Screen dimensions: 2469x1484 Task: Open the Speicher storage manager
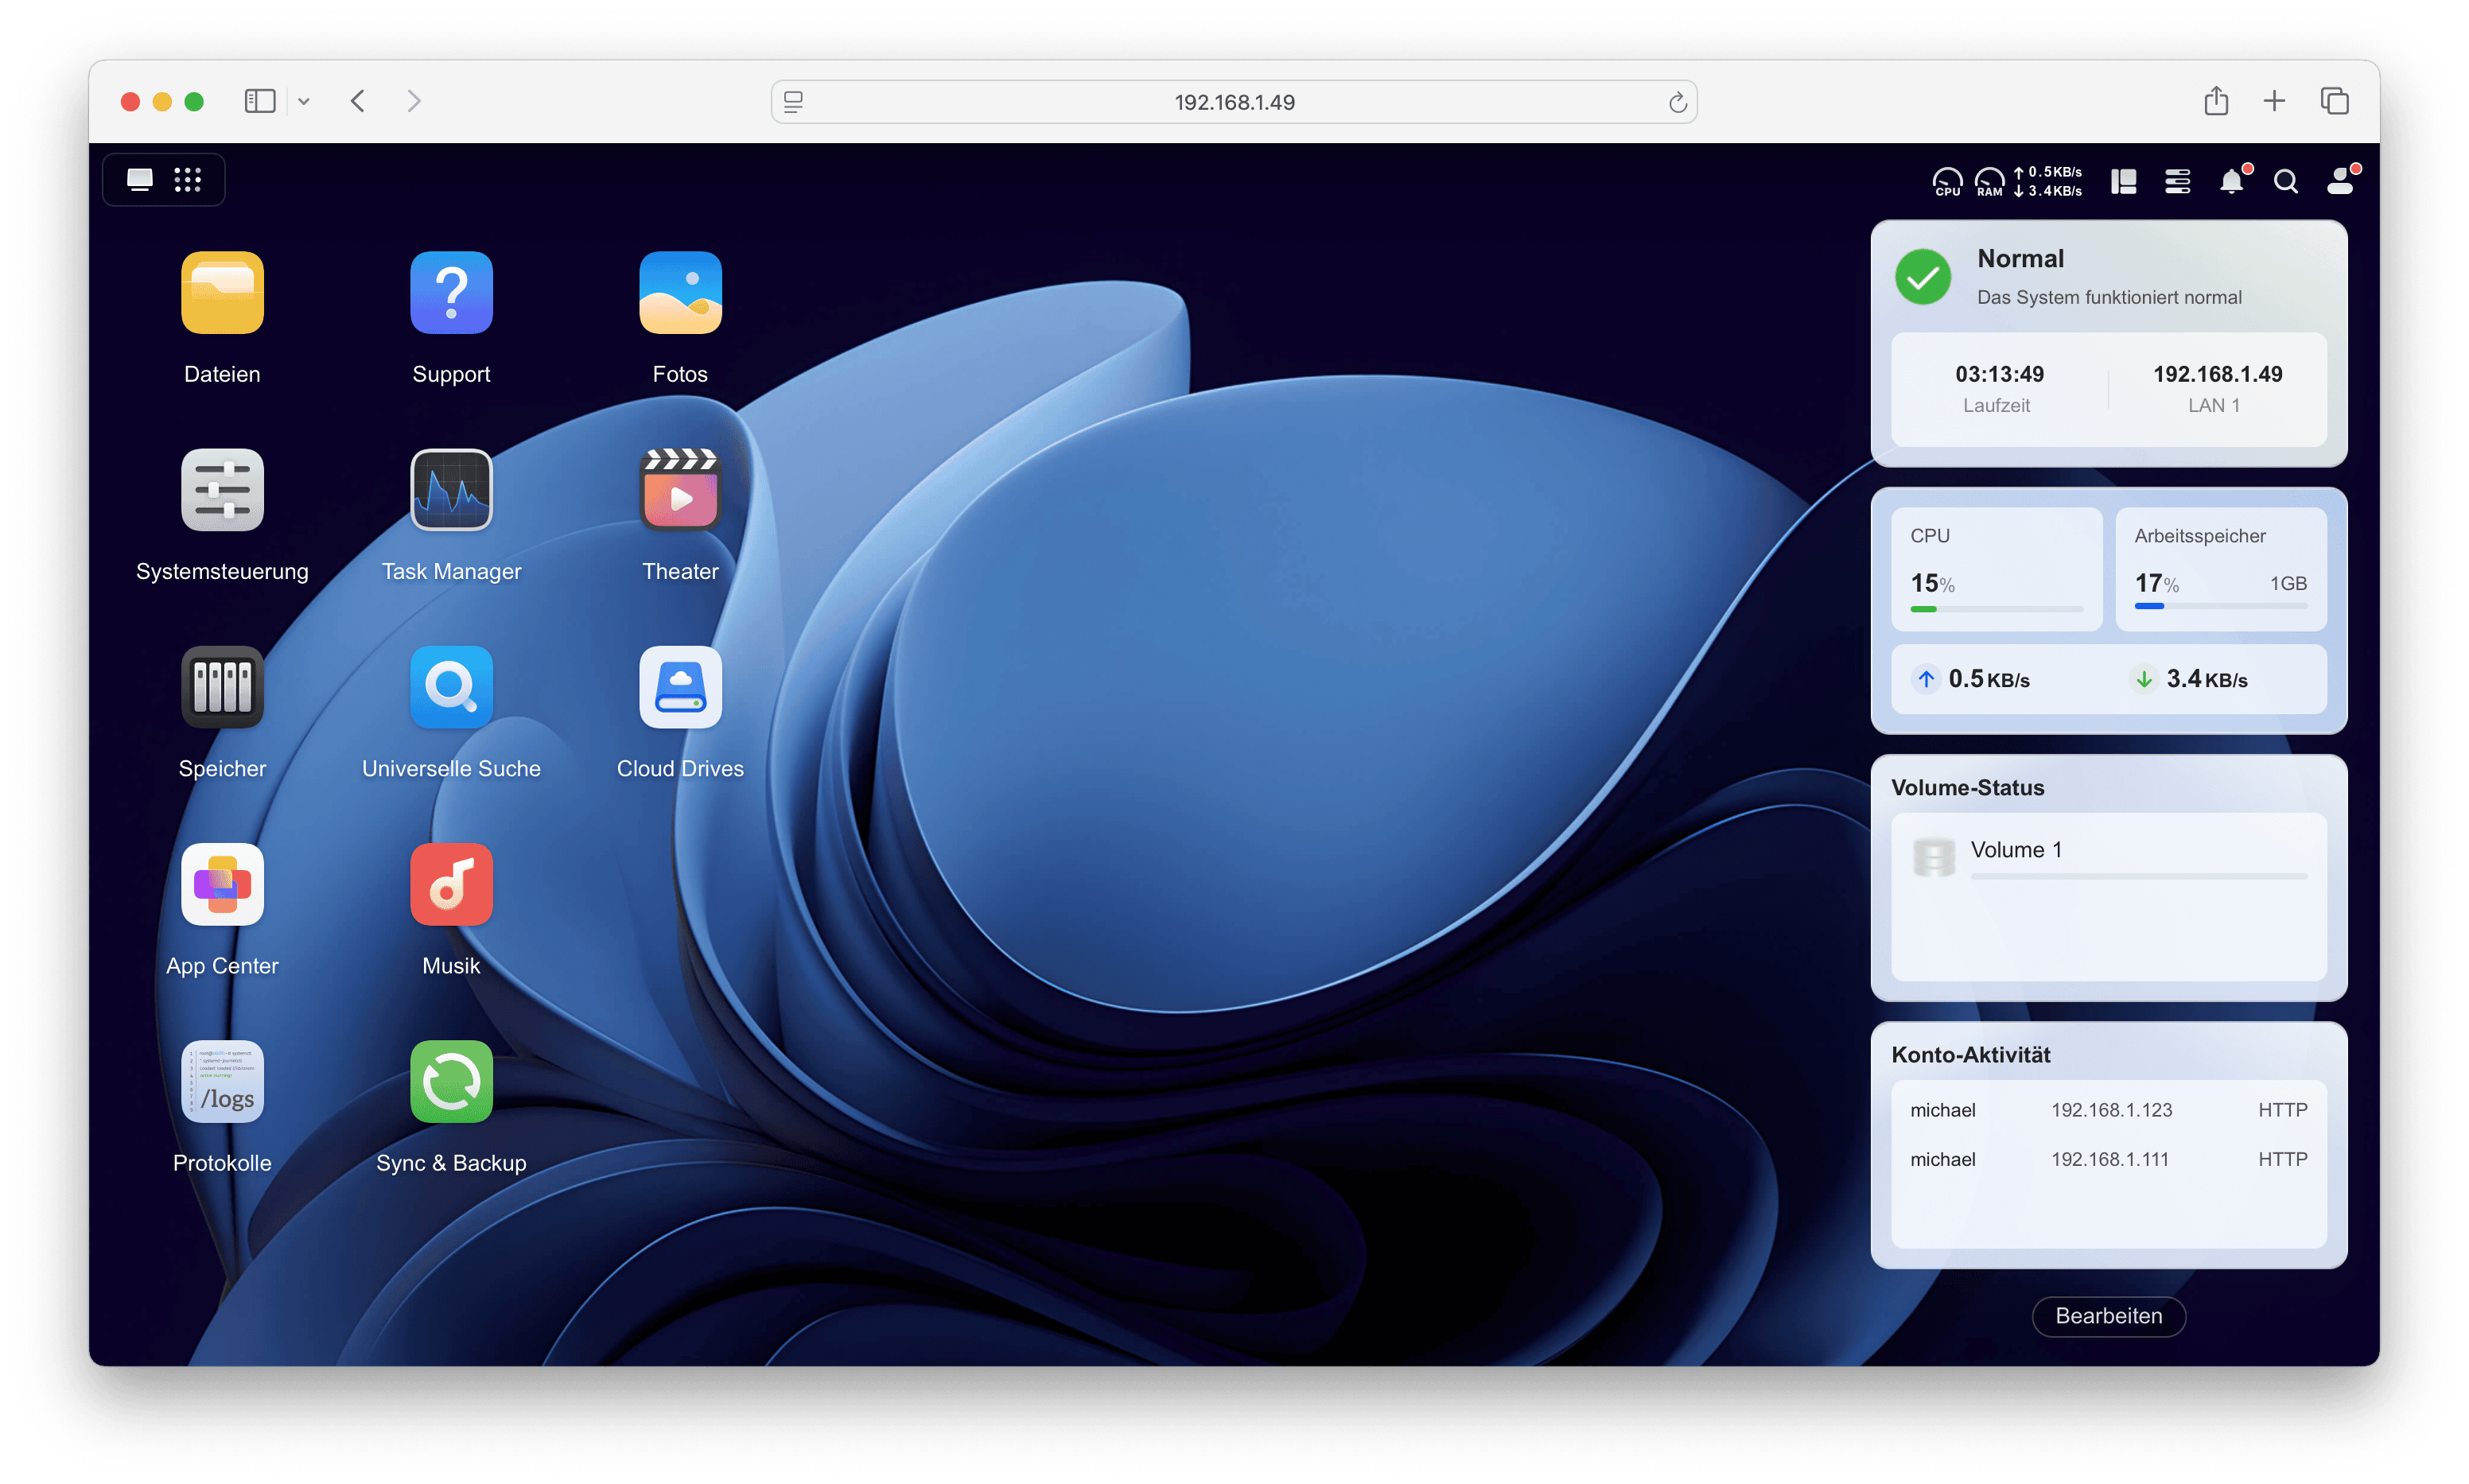222,687
